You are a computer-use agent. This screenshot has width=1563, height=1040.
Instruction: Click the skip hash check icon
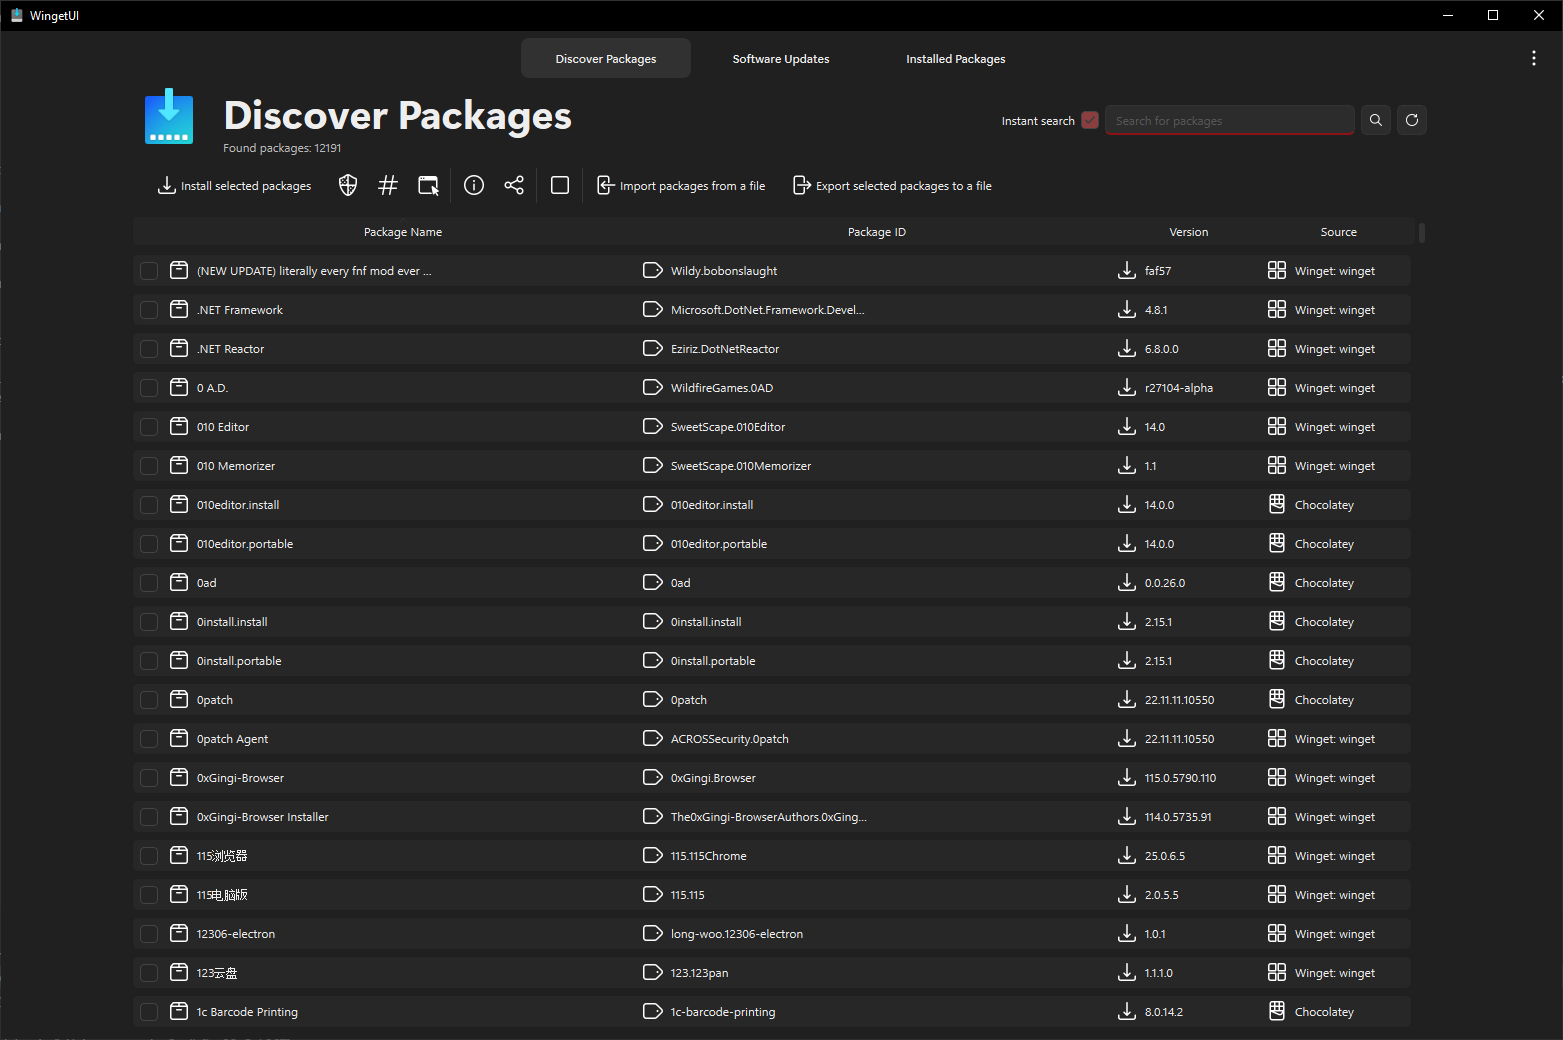388,185
